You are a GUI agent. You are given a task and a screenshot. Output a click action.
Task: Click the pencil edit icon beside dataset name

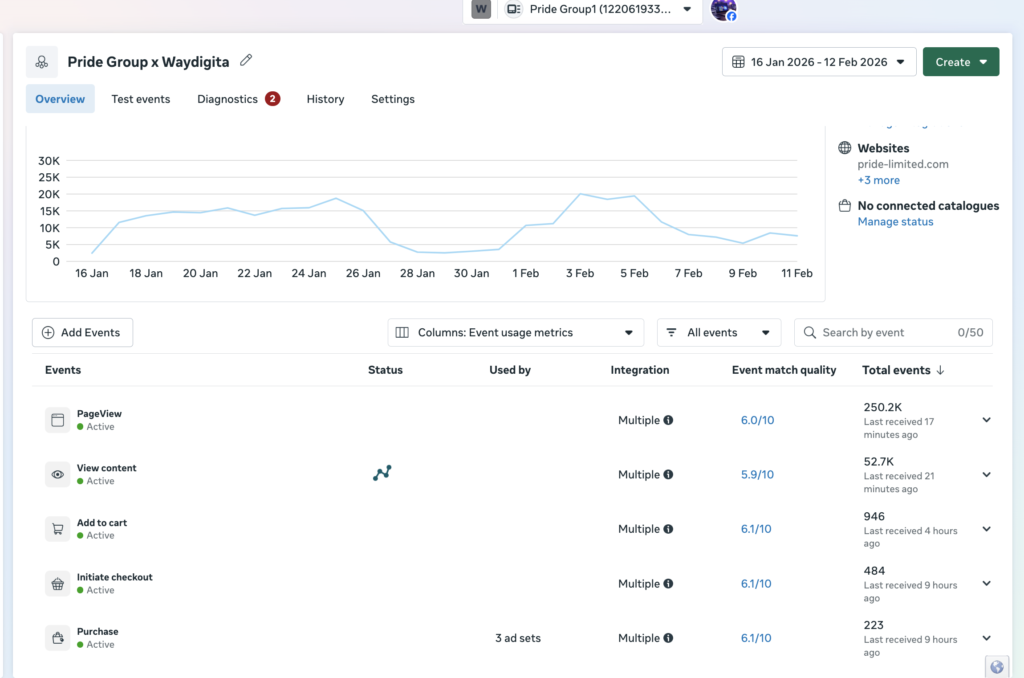coord(246,61)
